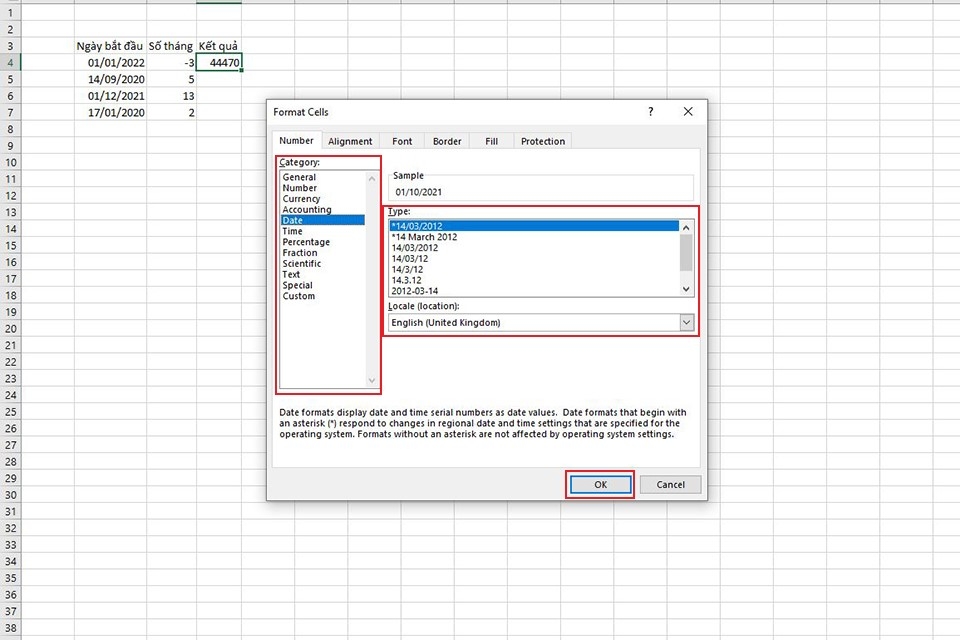
Task: Click the Category list scroll up arrow
Action: pyautogui.click(x=372, y=177)
